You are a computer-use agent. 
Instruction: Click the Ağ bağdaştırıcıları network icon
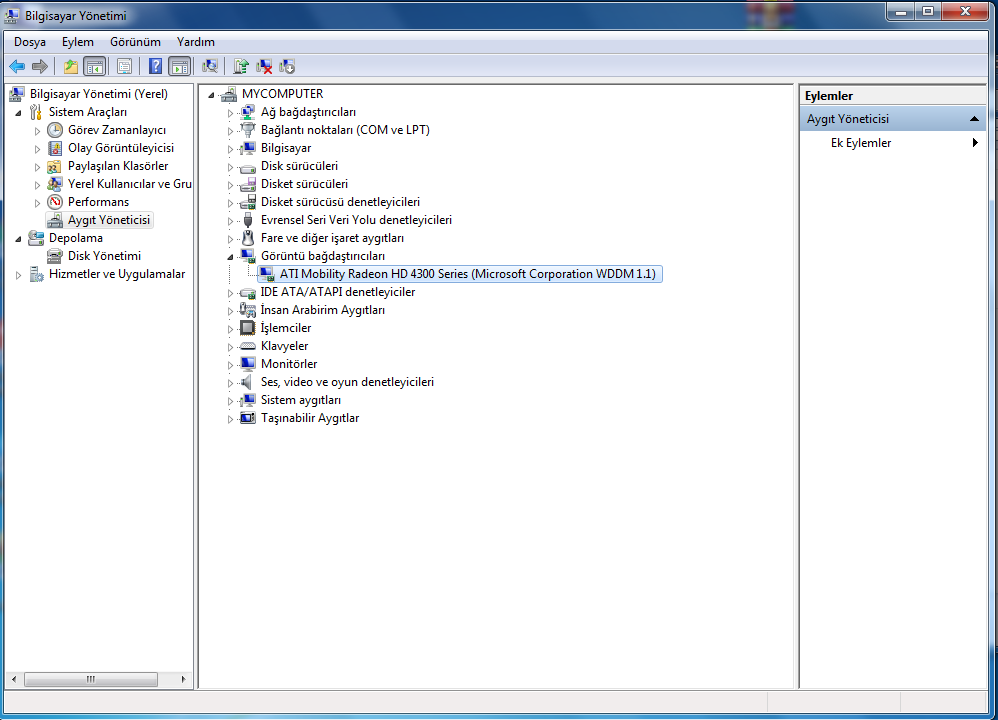click(x=248, y=112)
